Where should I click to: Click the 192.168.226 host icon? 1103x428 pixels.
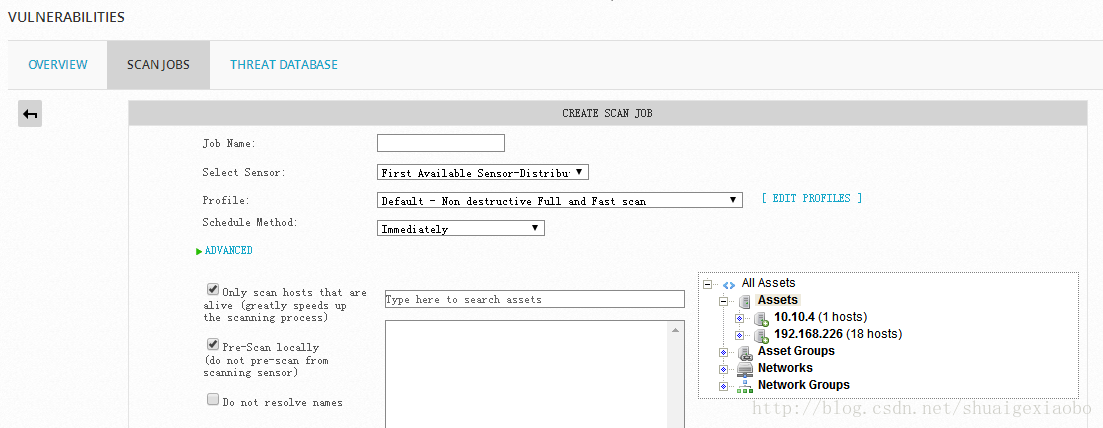(761, 335)
